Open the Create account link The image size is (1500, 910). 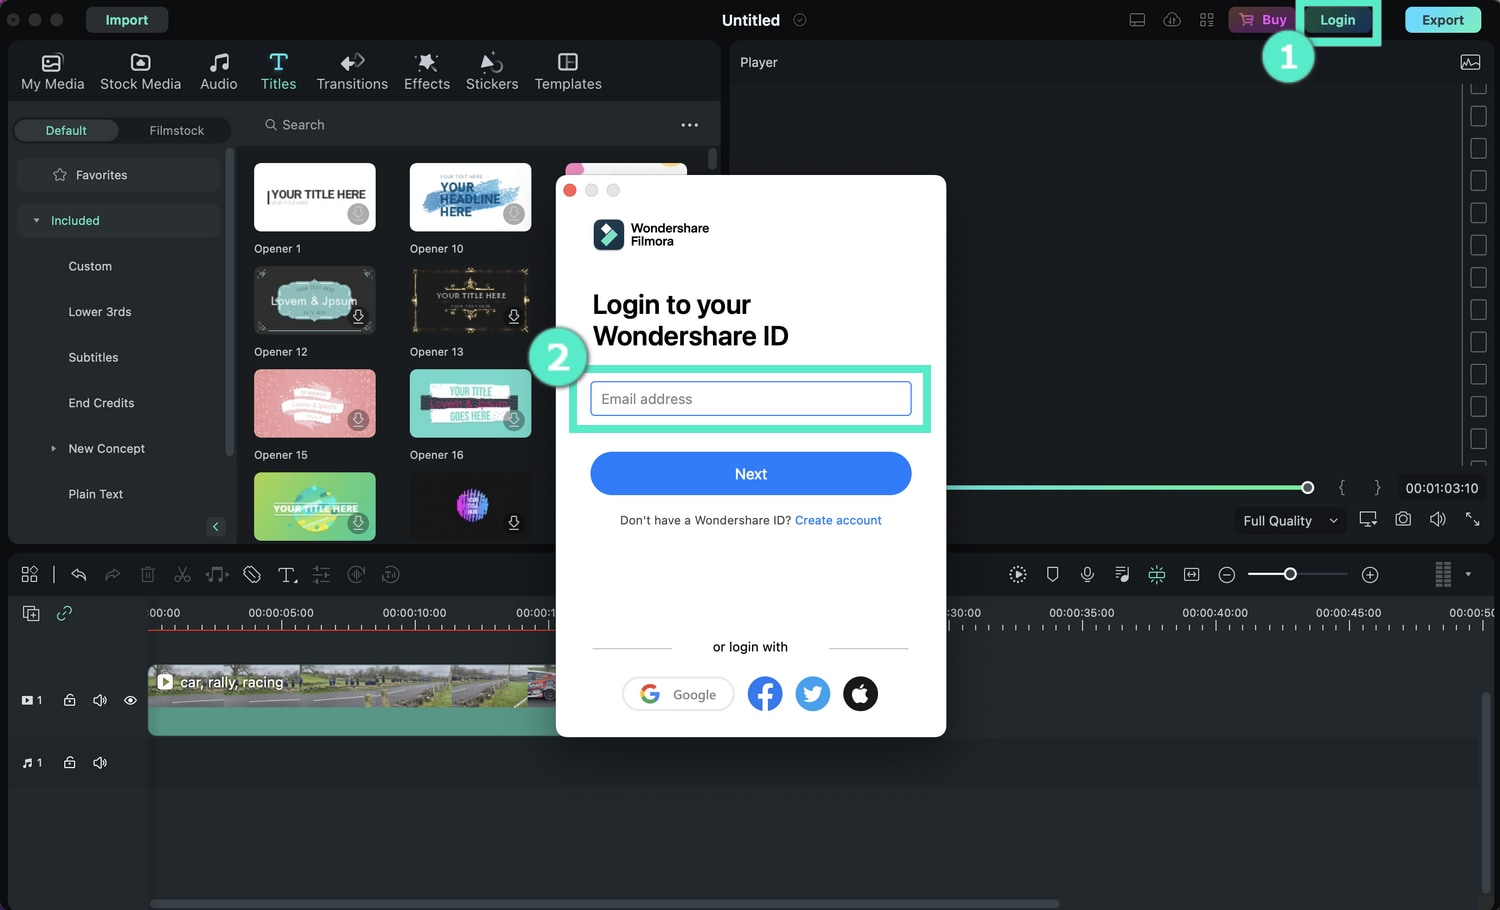pos(838,521)
